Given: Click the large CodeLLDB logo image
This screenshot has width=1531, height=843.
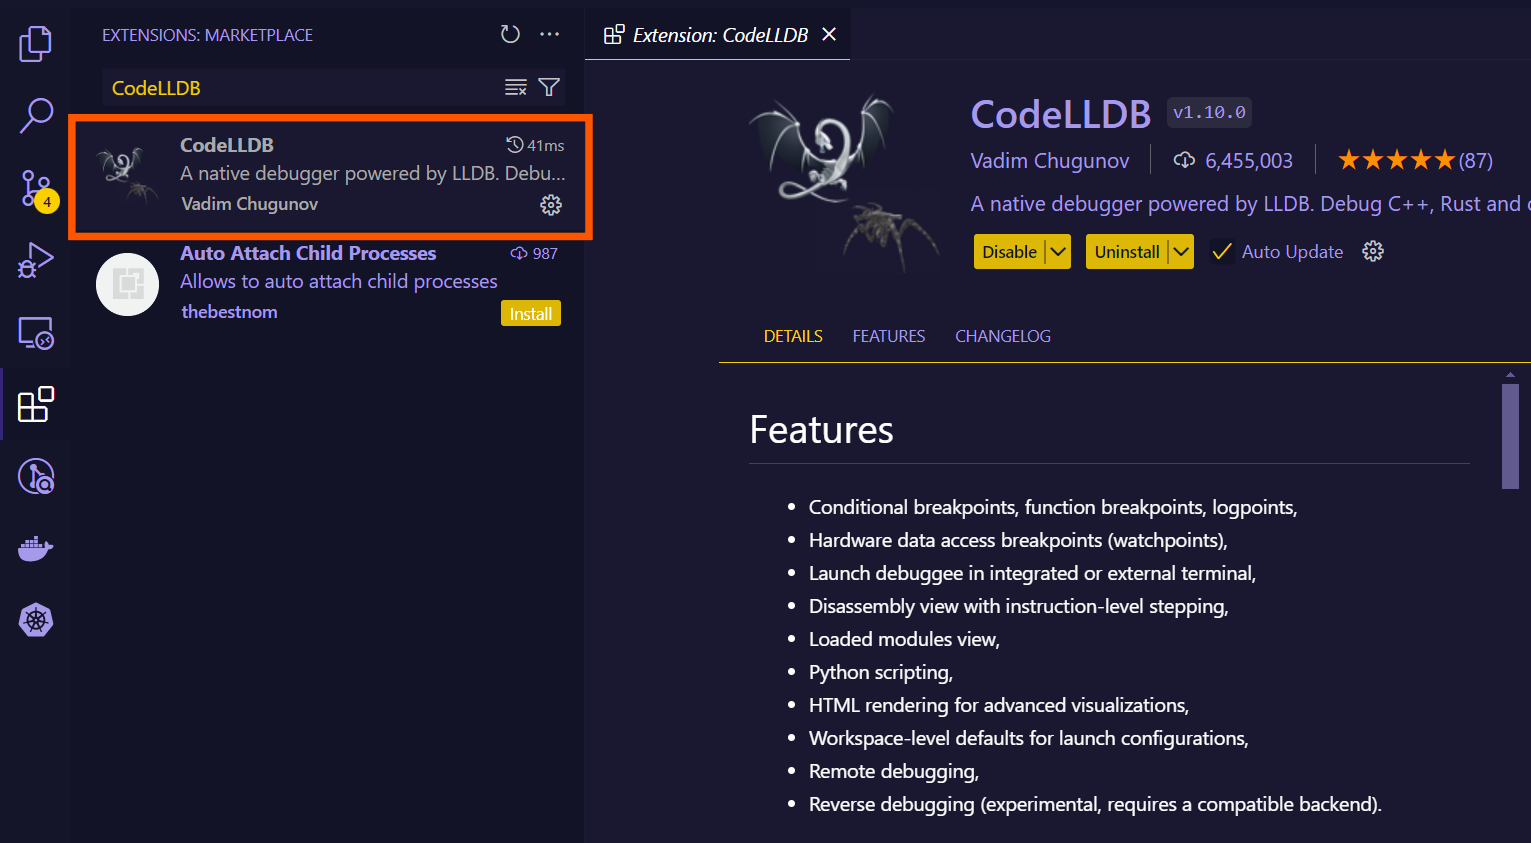Looking at the screenshot, I should pos(845,183).
